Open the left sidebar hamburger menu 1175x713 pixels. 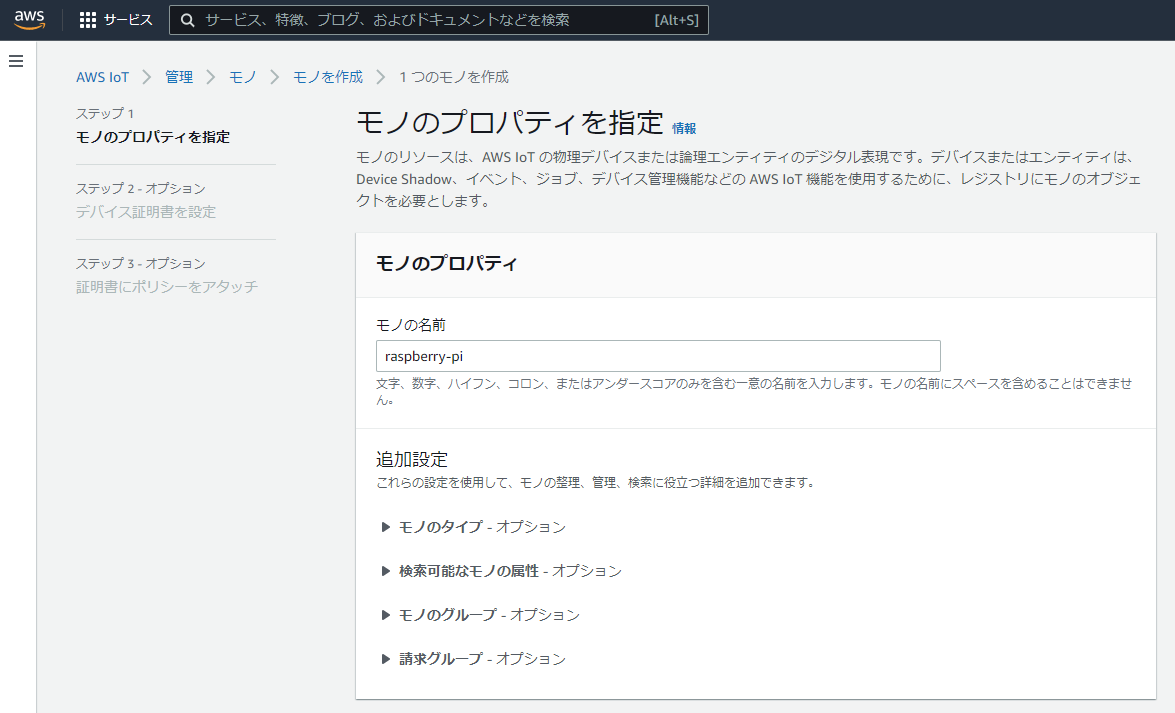point(15,61)
